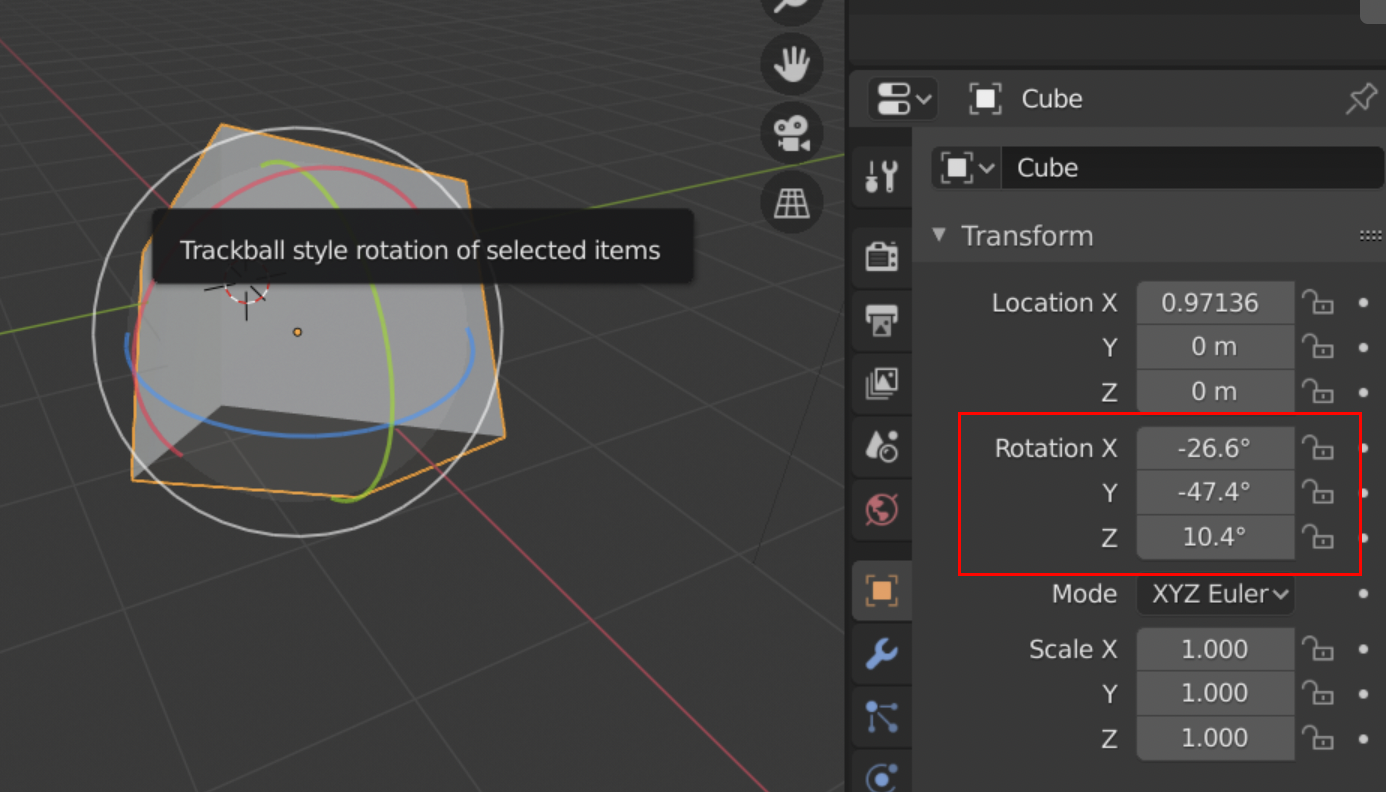This screenshot has height=792, width=1386.
Task: Click Rotation Z field 10.4°
Action: [x=1215, y=537]
